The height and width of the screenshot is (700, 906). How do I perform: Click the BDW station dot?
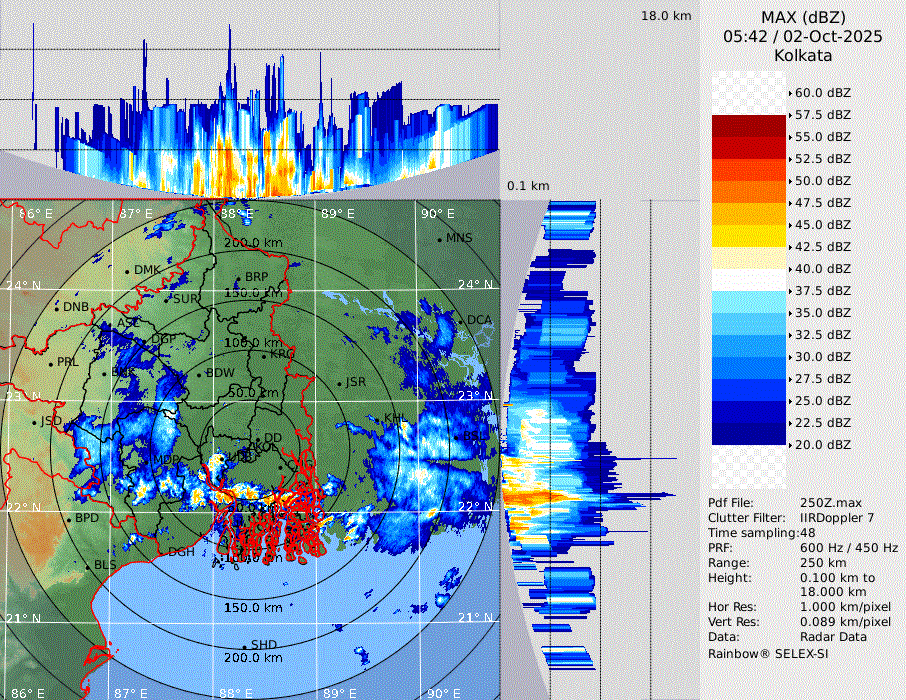point(198,374)
